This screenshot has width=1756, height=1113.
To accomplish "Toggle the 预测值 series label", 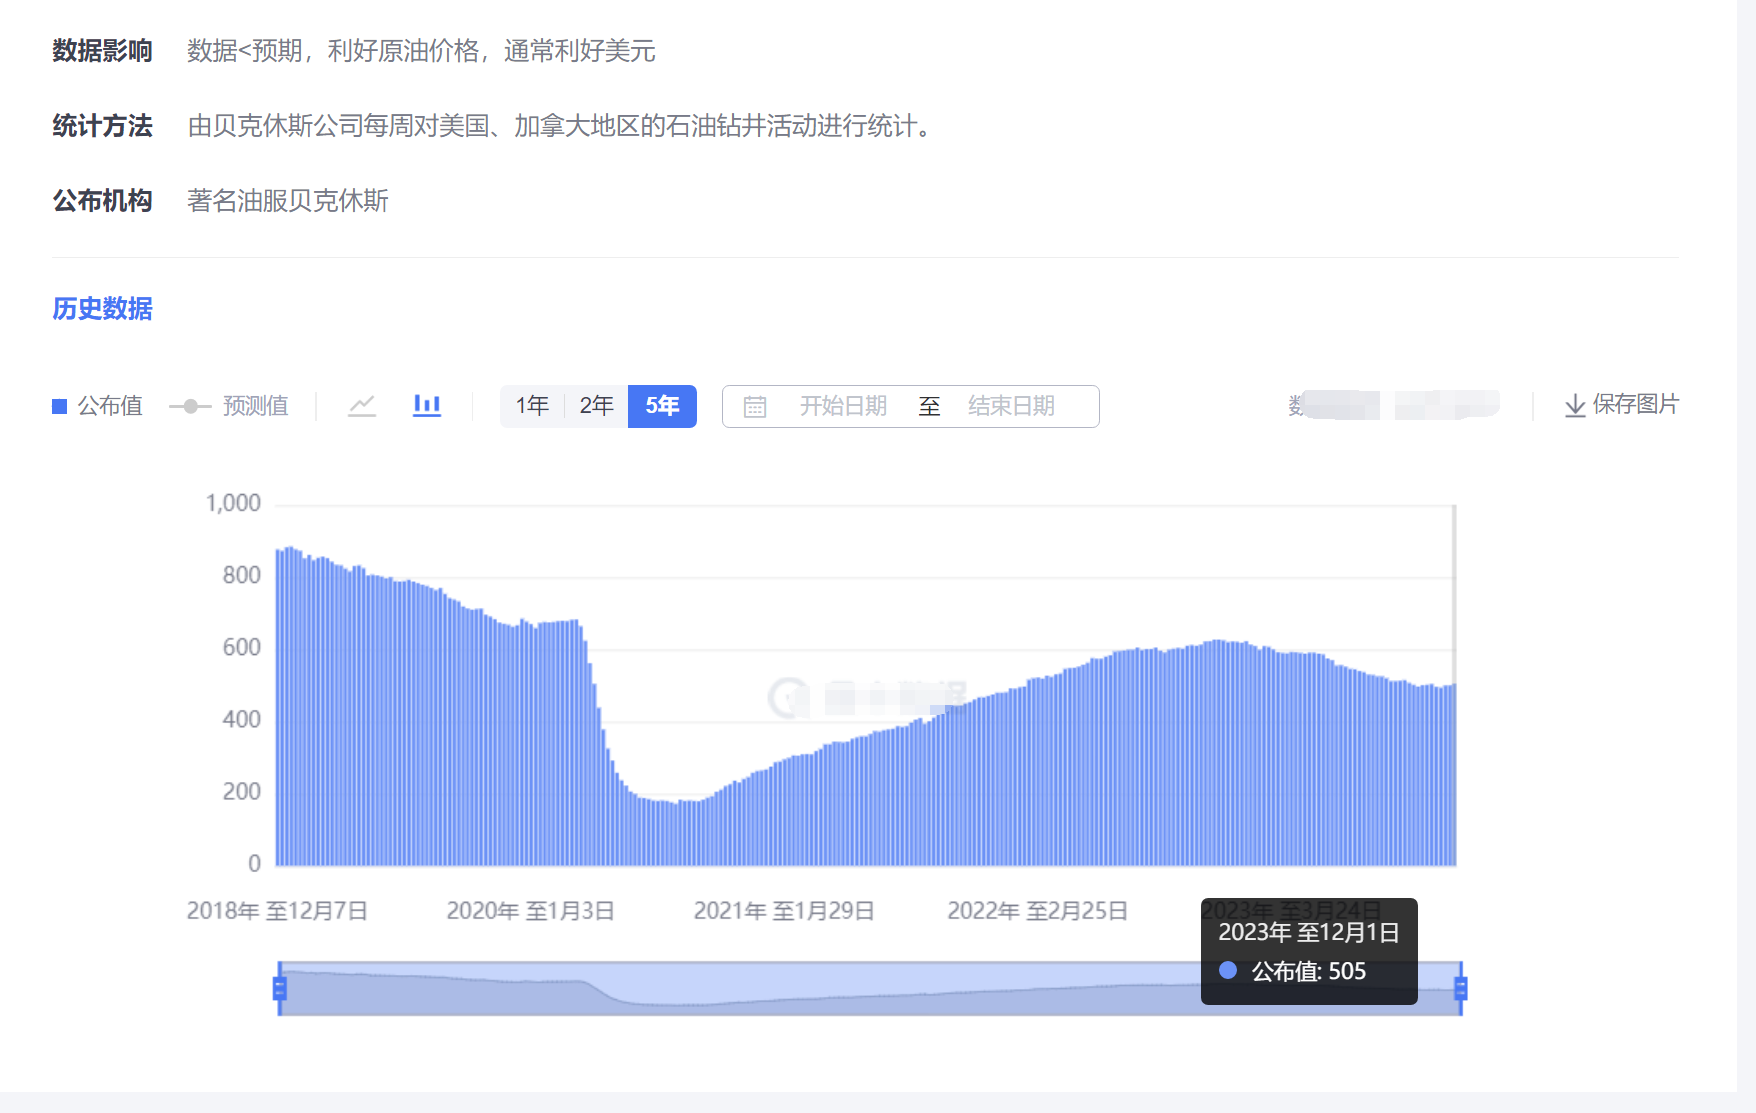I will (x=255, y=406).
